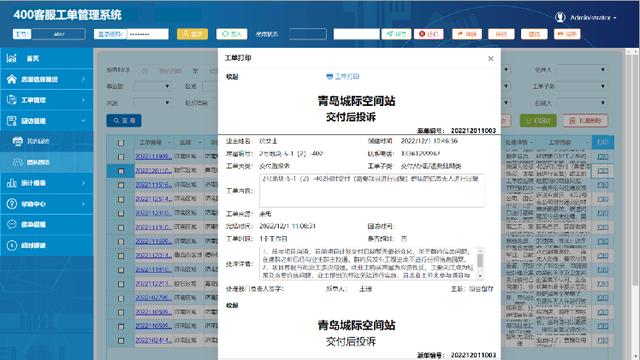Expand the 工单管理 sidebar menu chevron

(83, 100)
